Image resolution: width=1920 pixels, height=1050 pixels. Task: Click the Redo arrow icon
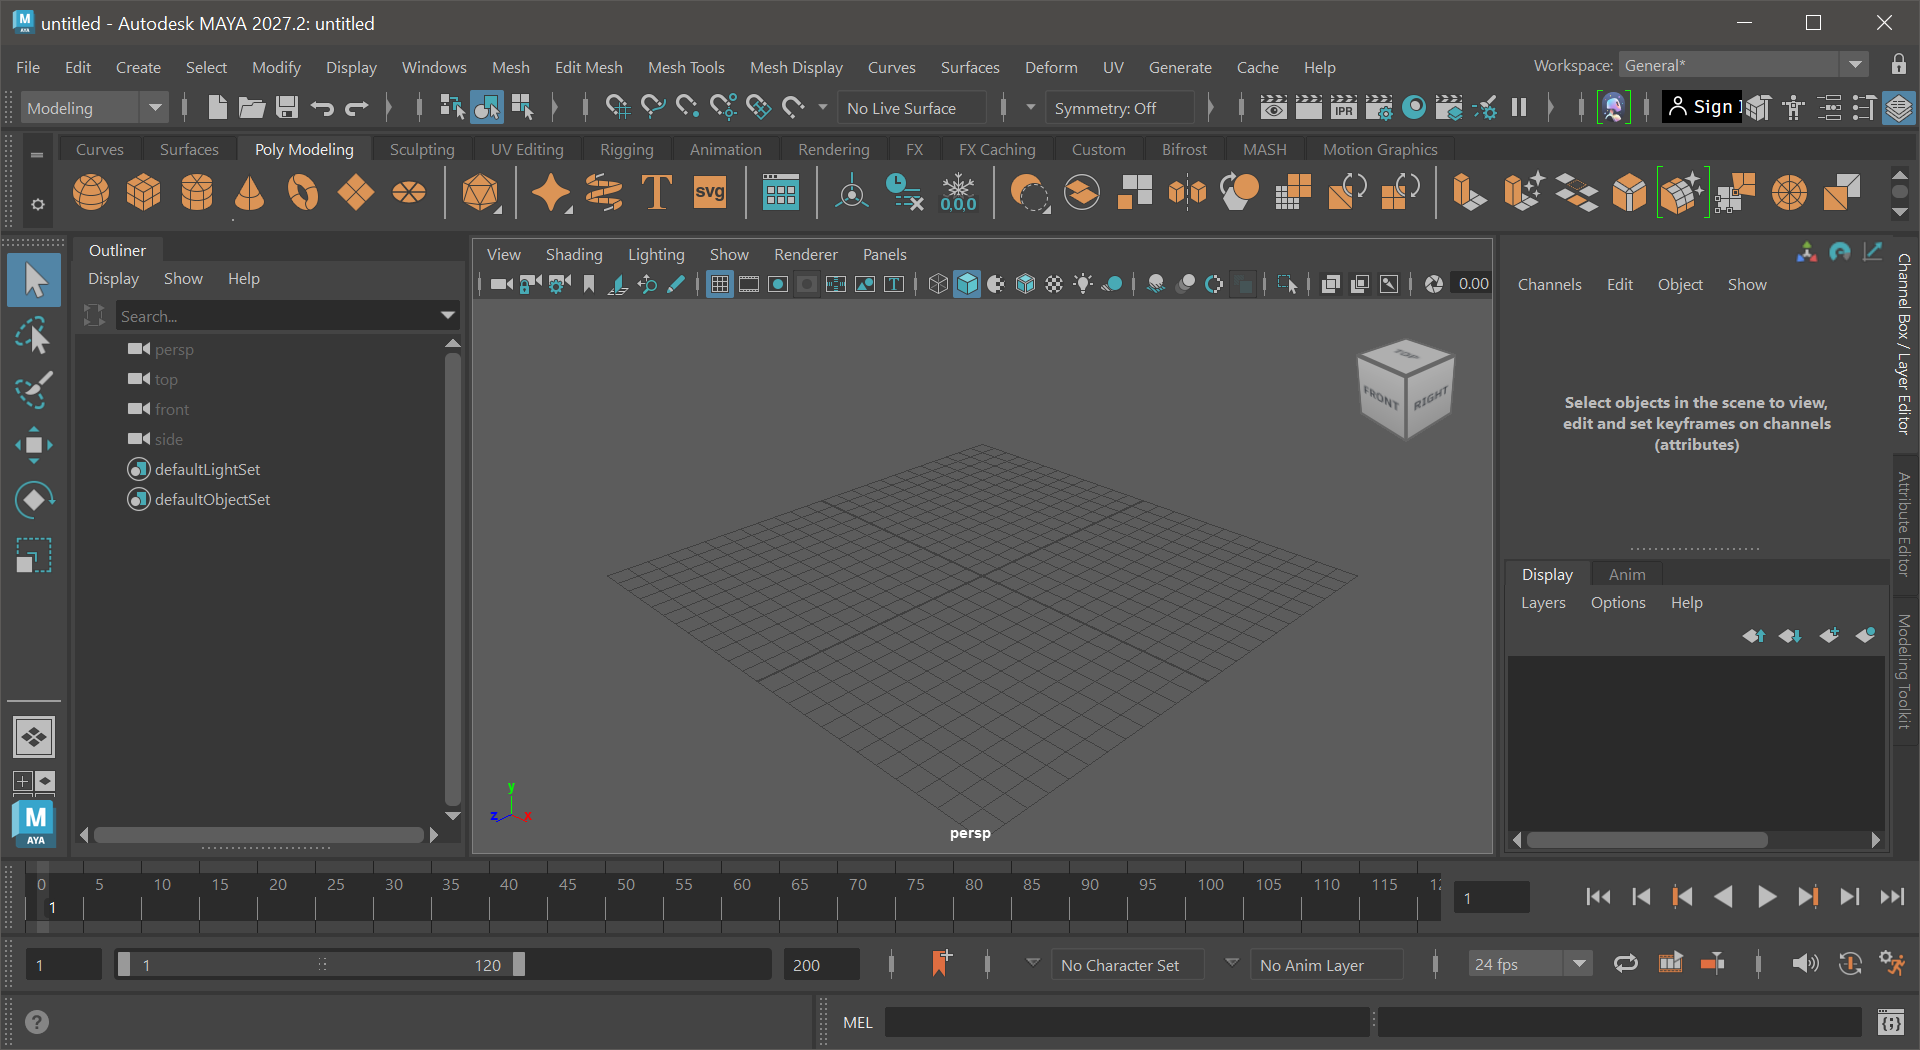[357, 107]
